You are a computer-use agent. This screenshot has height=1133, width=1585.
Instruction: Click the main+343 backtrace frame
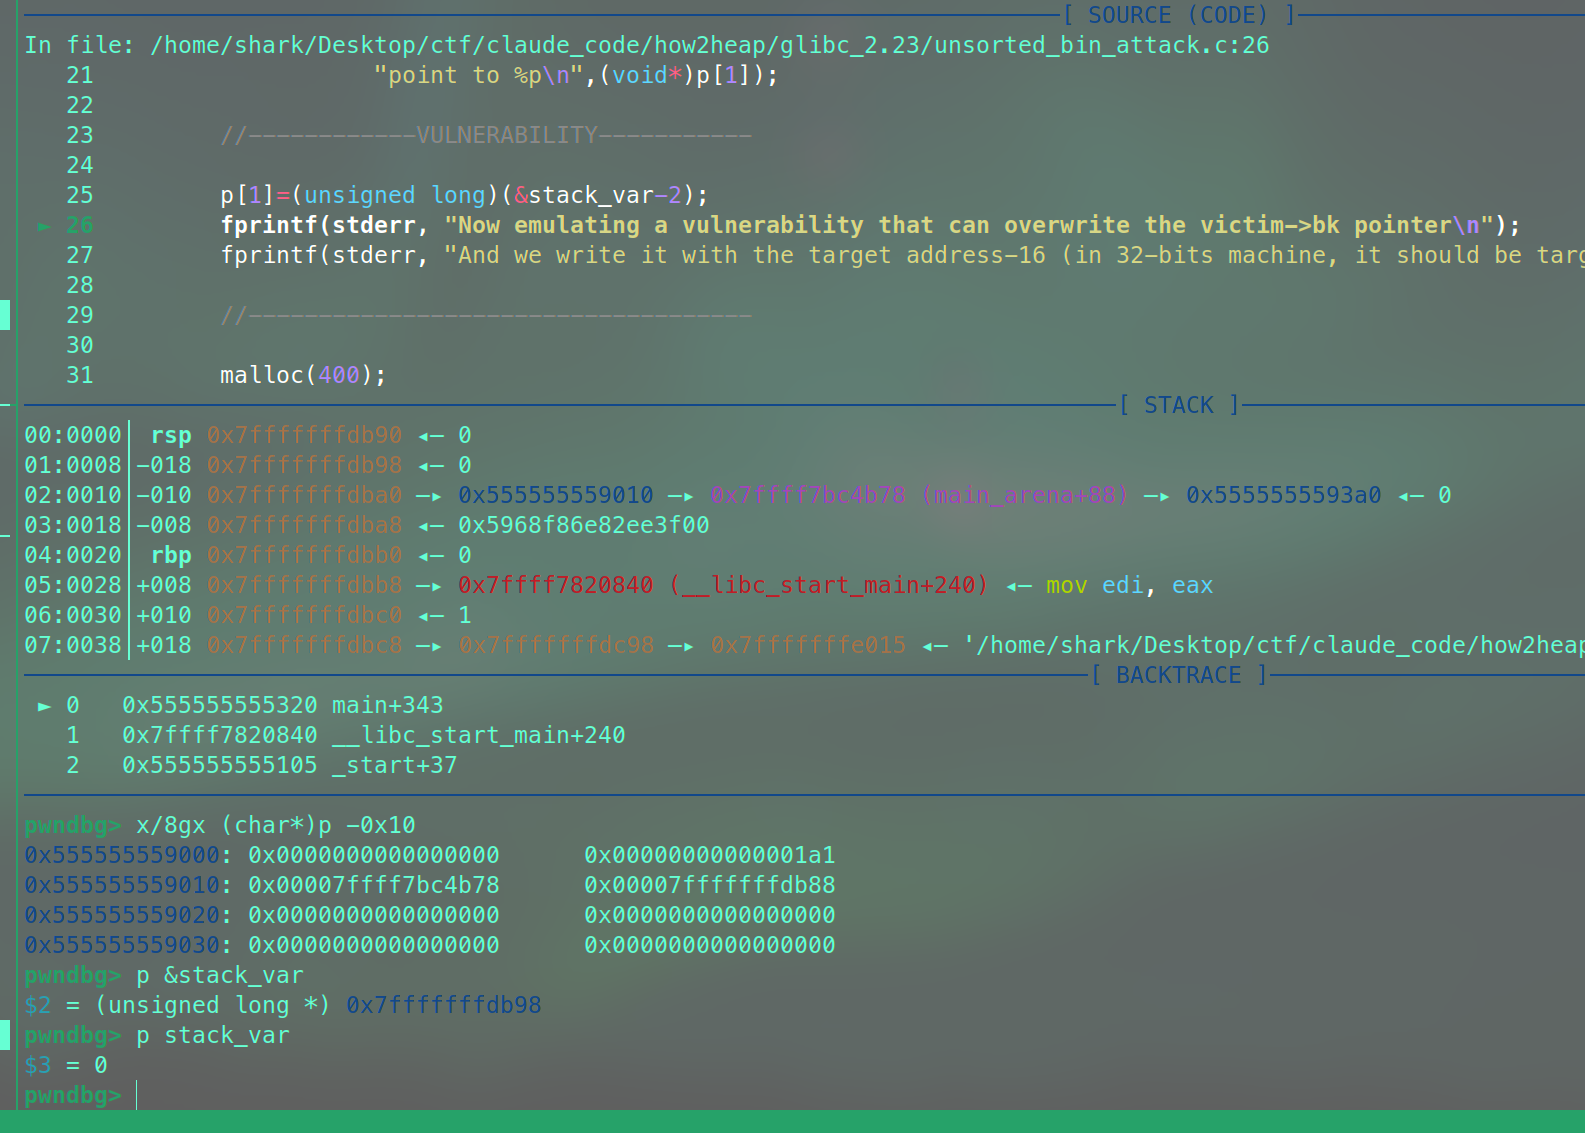click(x=387, y=705)
